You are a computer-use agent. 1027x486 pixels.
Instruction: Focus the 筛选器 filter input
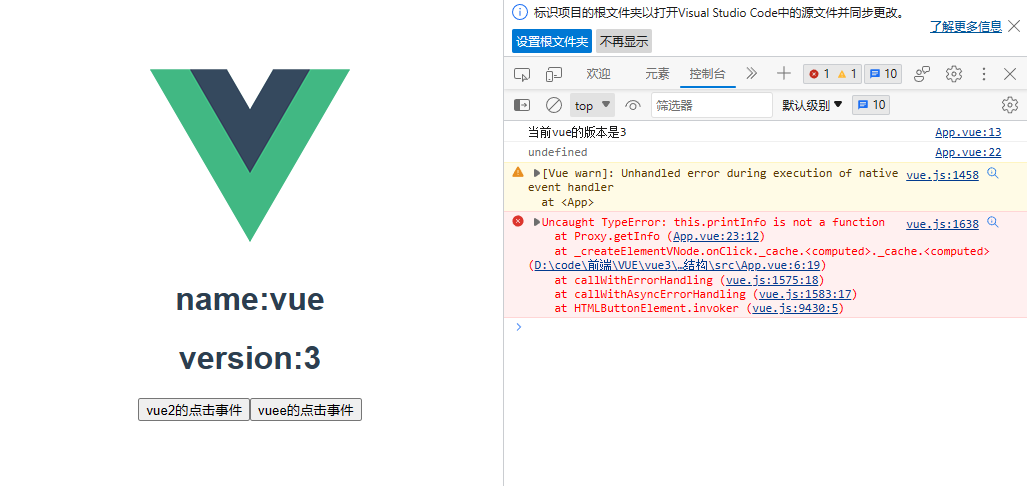712,105
